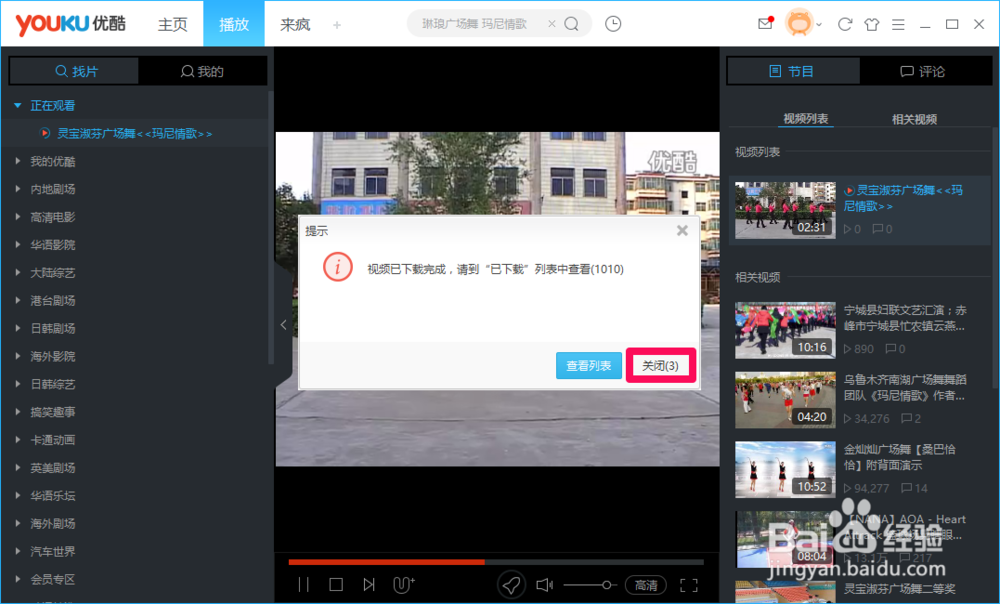This screenshot has width=1000, height=604.
Task: Open the messages envelope icon
Action: tap(765, 24)
